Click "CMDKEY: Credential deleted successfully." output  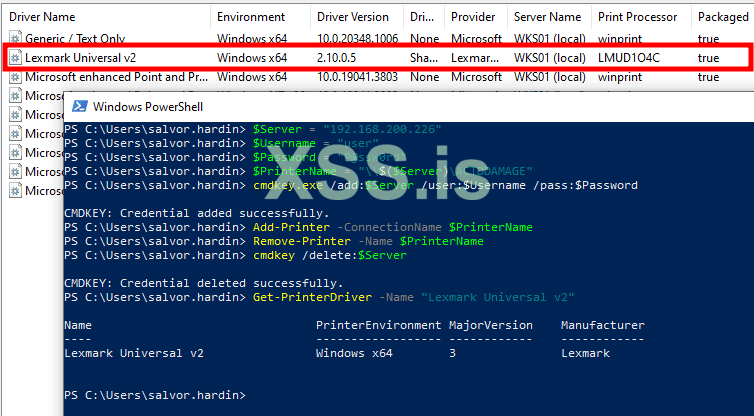(204, 283)
